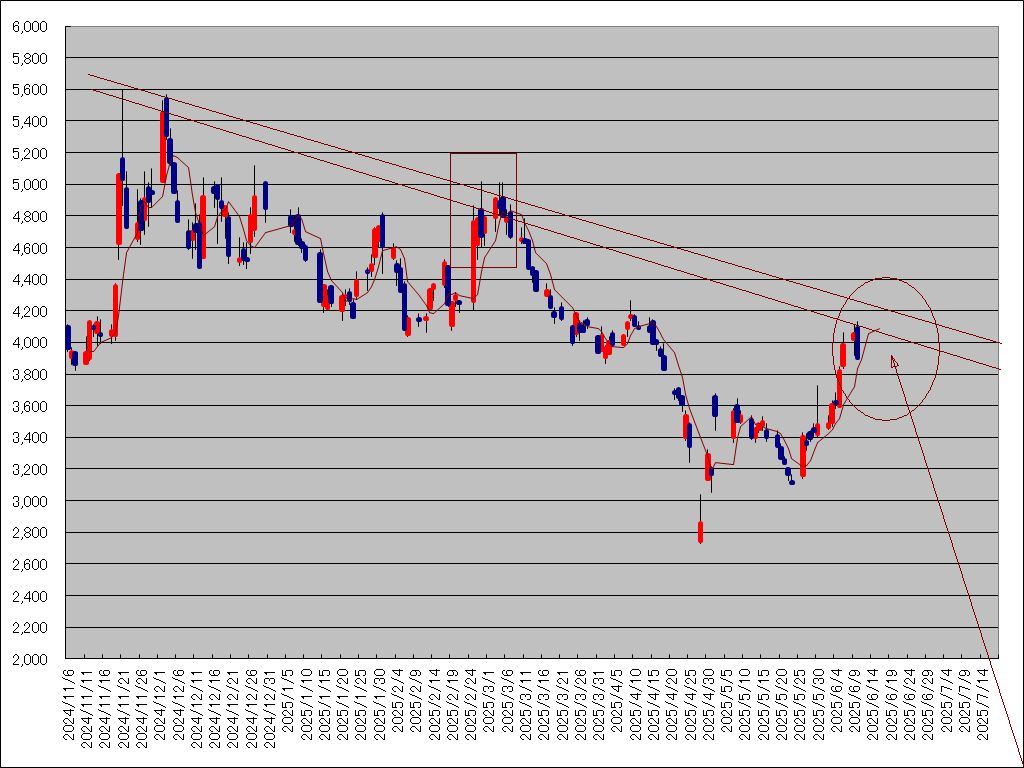Click the 2,000 price axis label
This screenshot has width=1024, height=768.
point(30,659)
